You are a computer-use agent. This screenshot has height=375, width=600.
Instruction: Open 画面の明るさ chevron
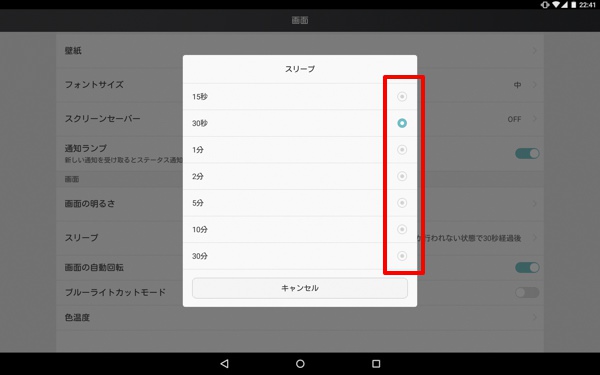click(535, 204)
